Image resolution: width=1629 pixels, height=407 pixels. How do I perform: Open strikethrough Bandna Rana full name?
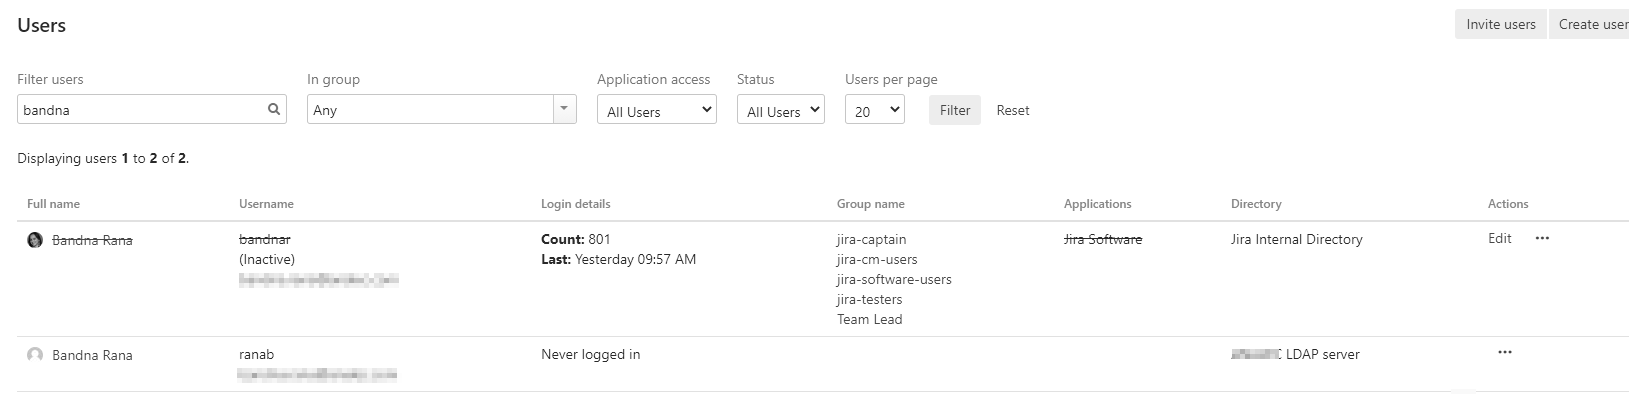click(x=92, y=240)
